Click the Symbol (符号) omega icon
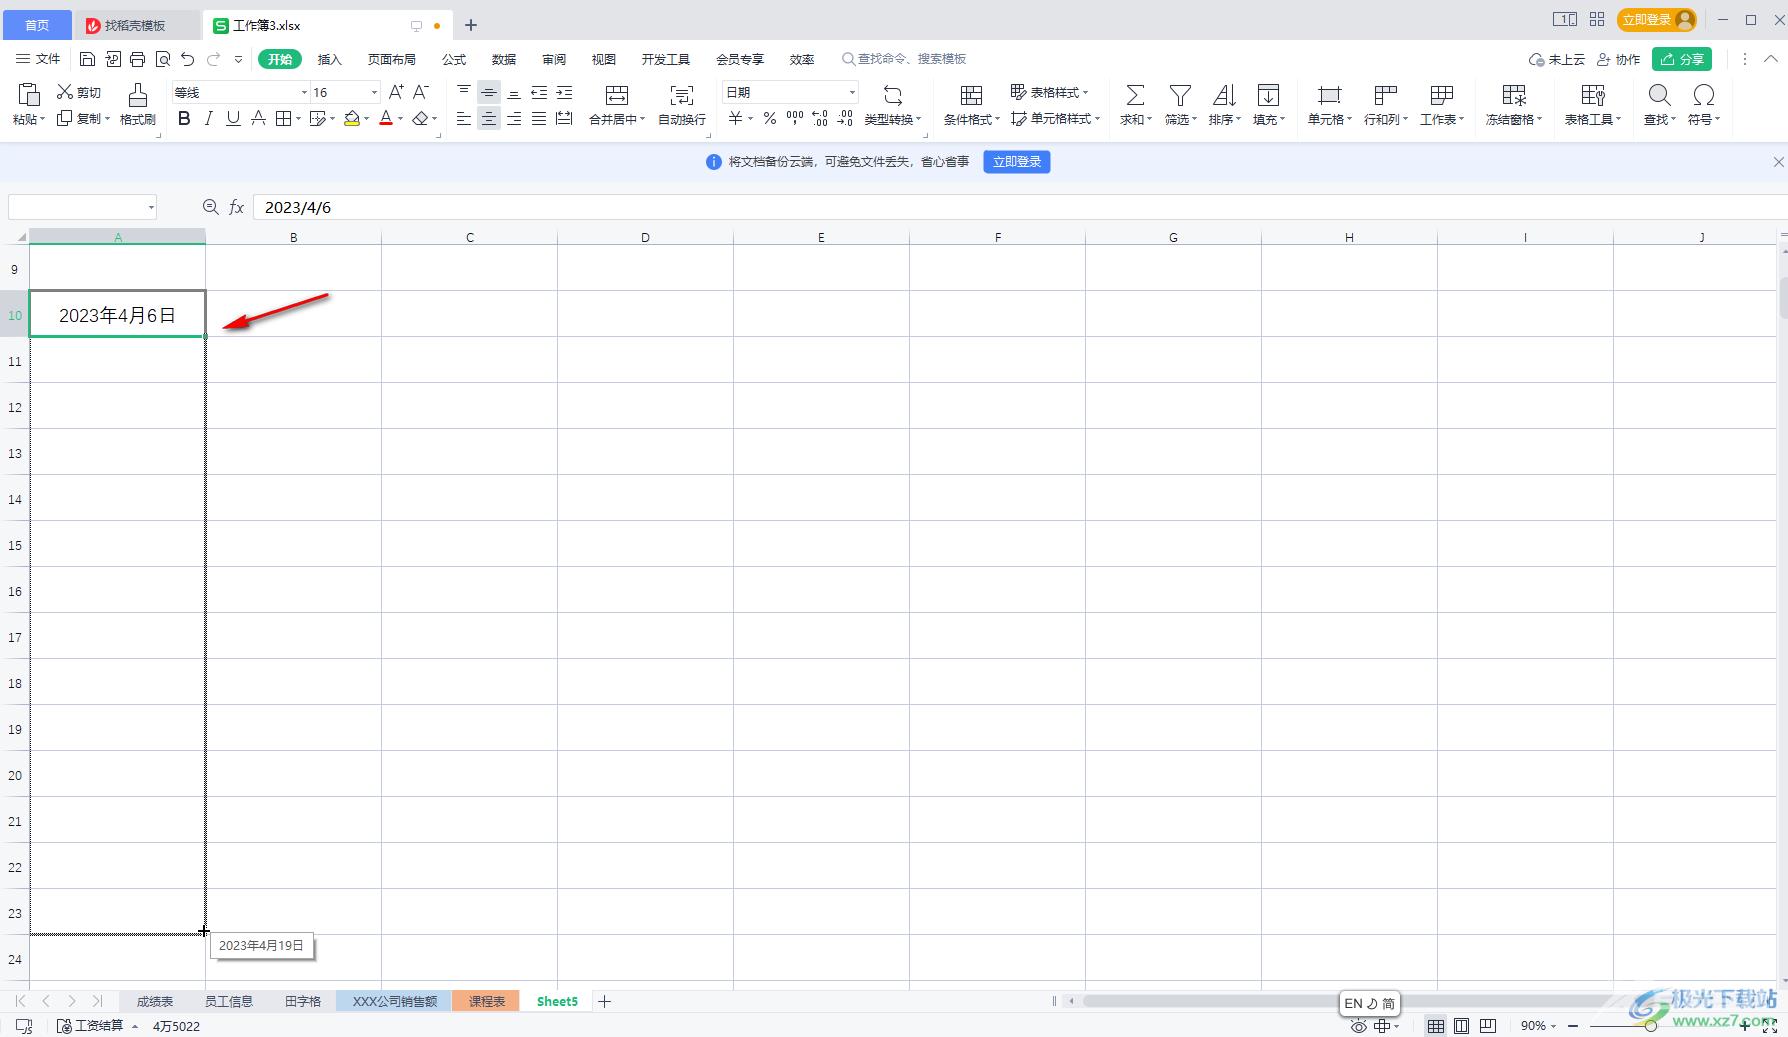 [x=1704, y=95]
